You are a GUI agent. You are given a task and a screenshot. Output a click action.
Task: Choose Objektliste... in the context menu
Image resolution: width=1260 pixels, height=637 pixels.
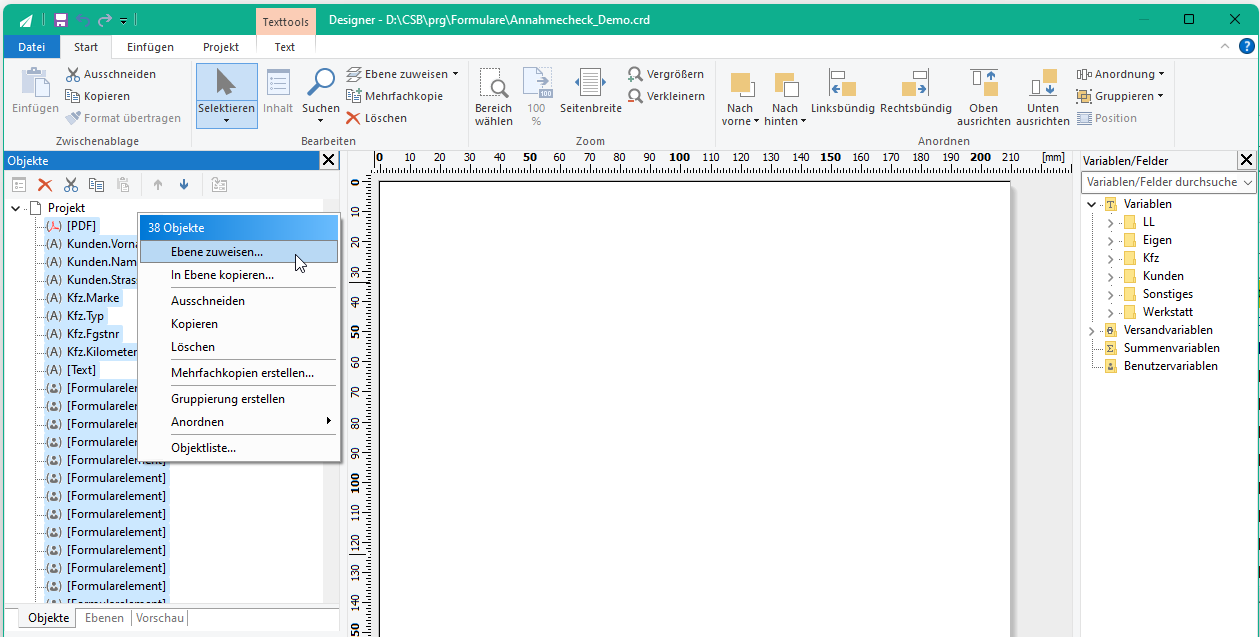coord(239,448)
